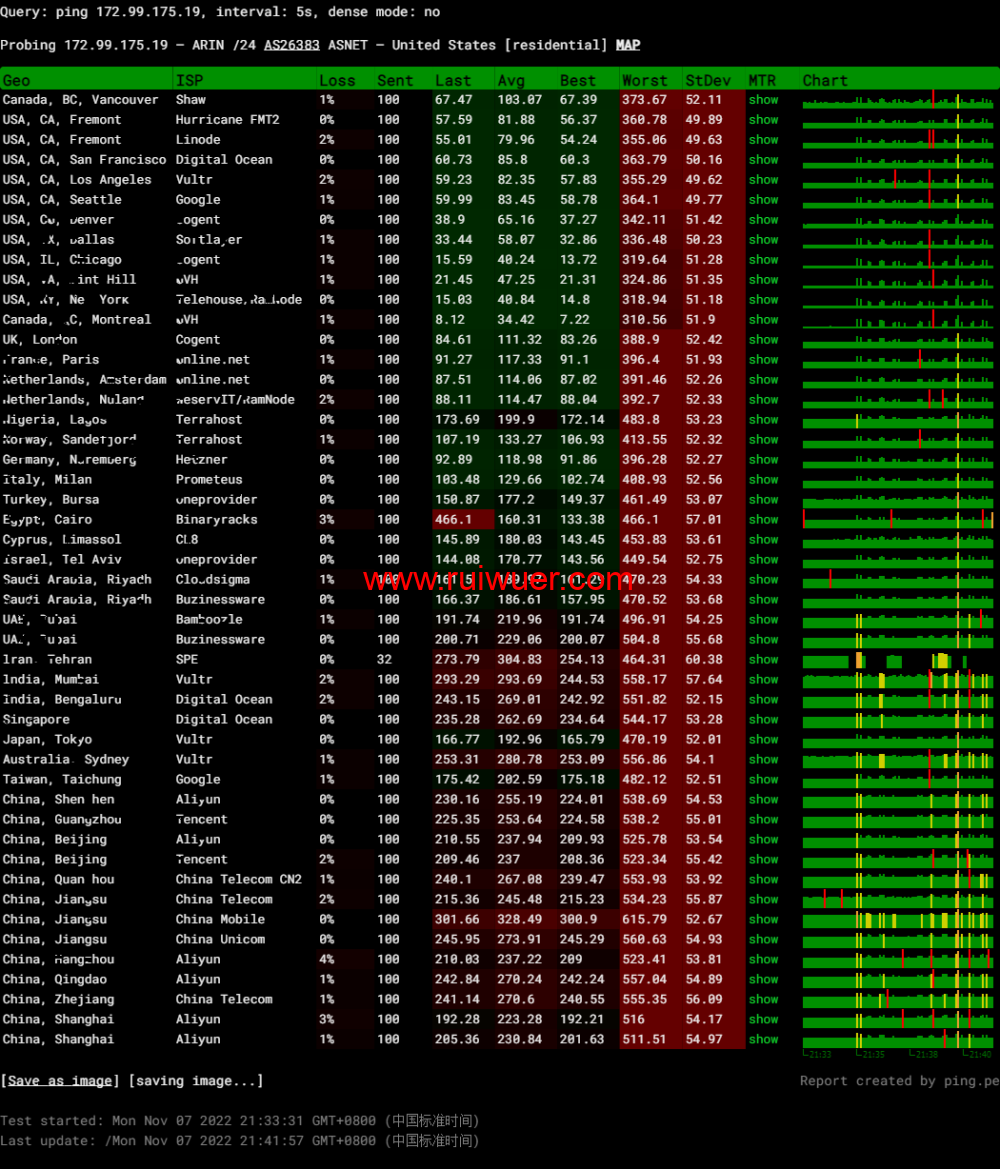
Task: Show MTR for Vancouver Shaw row
Action: [x=763, y=100]
